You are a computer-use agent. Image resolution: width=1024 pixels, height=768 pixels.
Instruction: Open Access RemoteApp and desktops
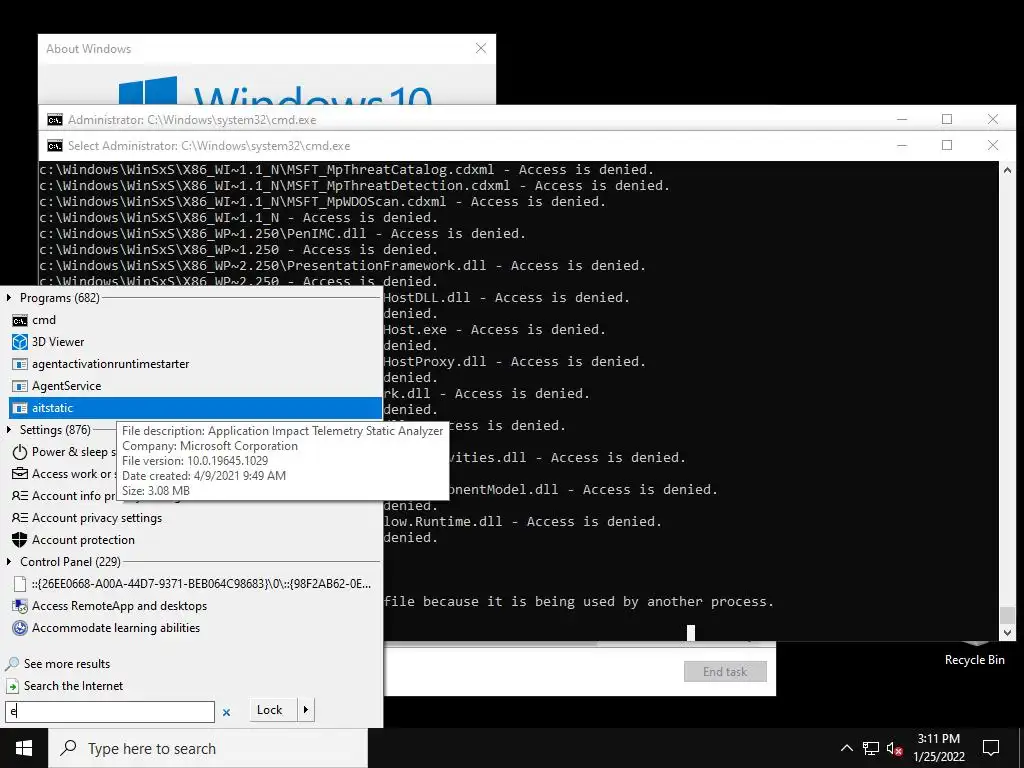[119, 606]
